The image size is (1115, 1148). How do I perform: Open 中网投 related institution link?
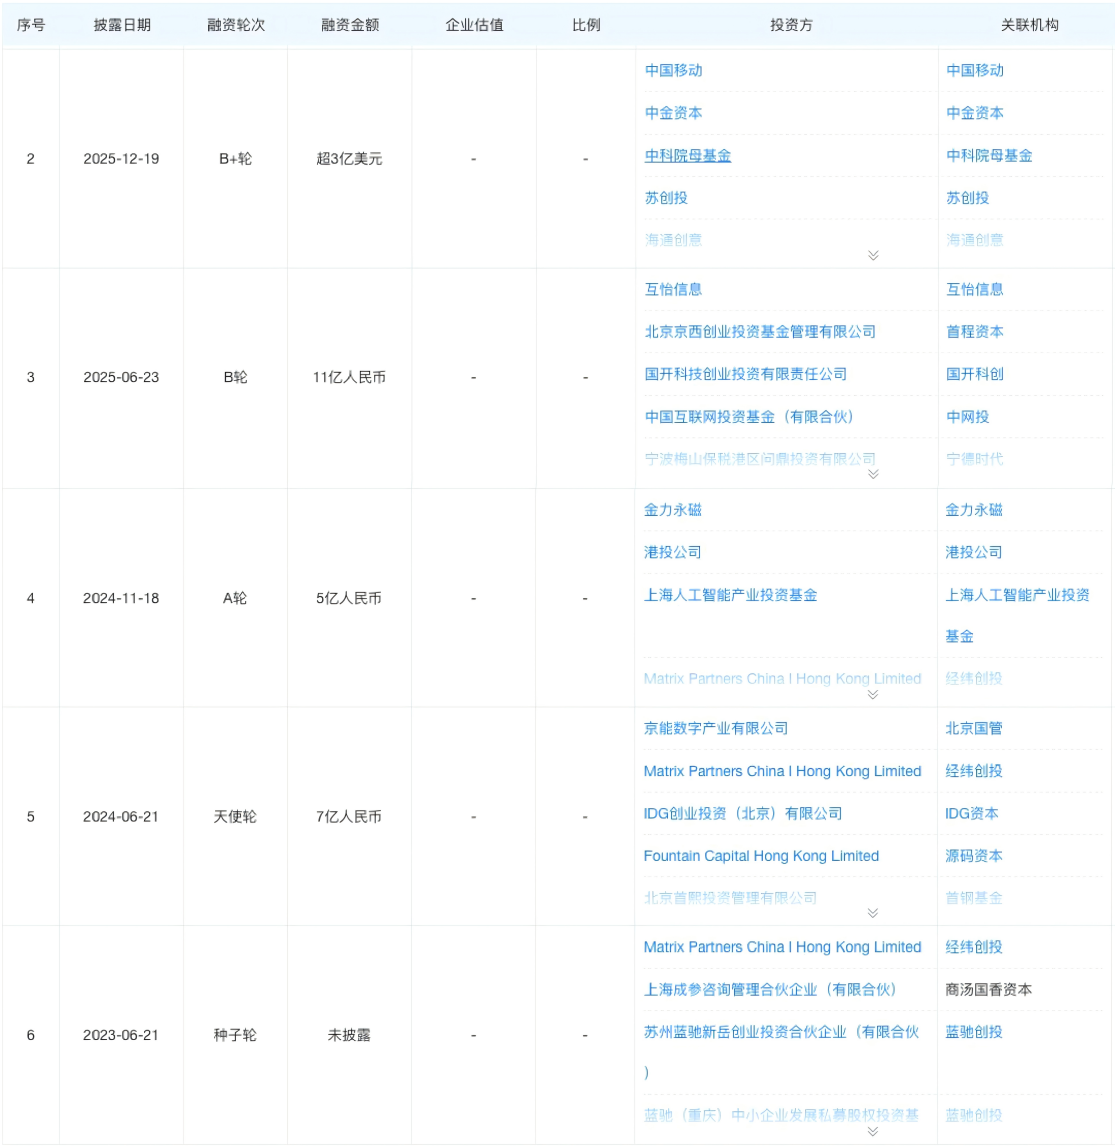point(968,417)
